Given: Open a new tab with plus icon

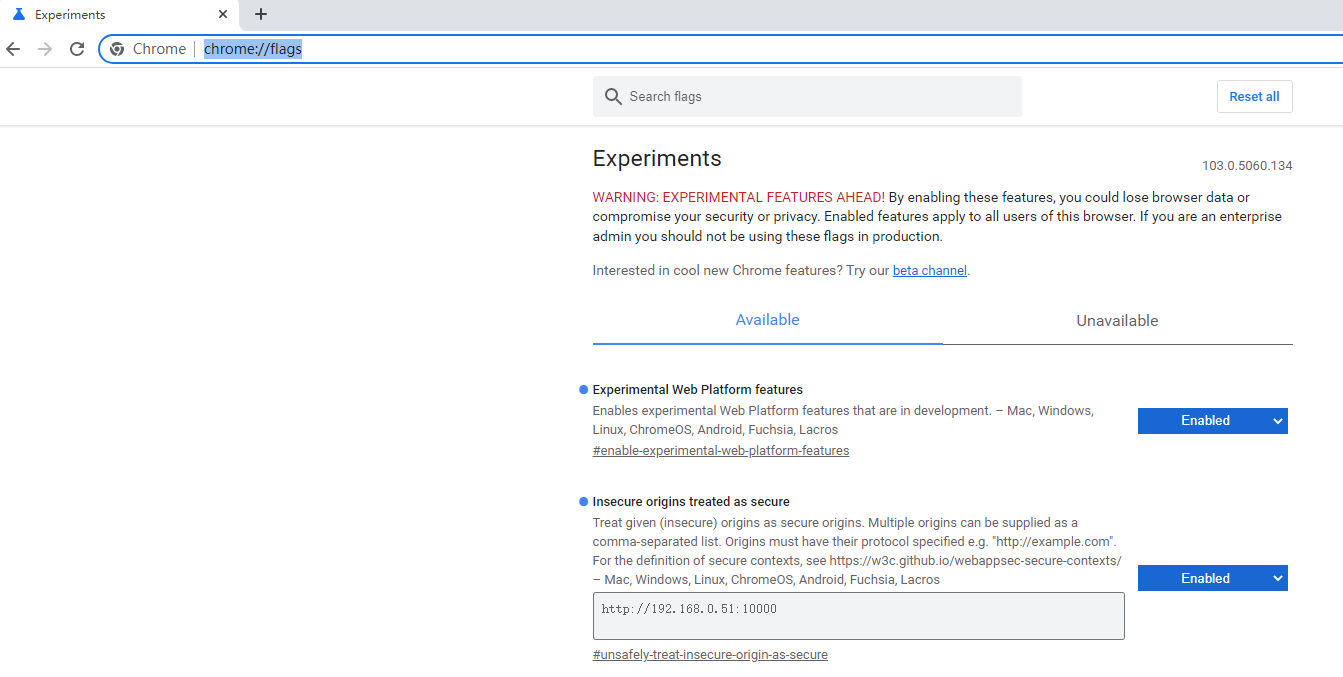Looking at the screenshot, I should point(261,14).
